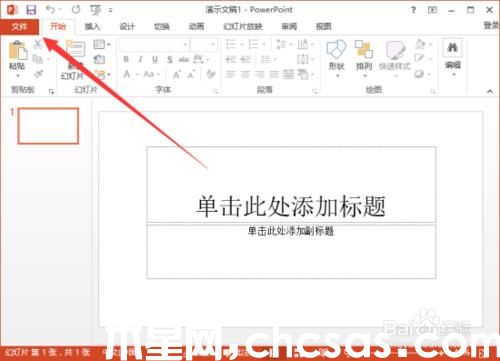The width and height of the screenshot is (500, 361).
Task: Click the slide Reset icon
Action: coord(99,59)
